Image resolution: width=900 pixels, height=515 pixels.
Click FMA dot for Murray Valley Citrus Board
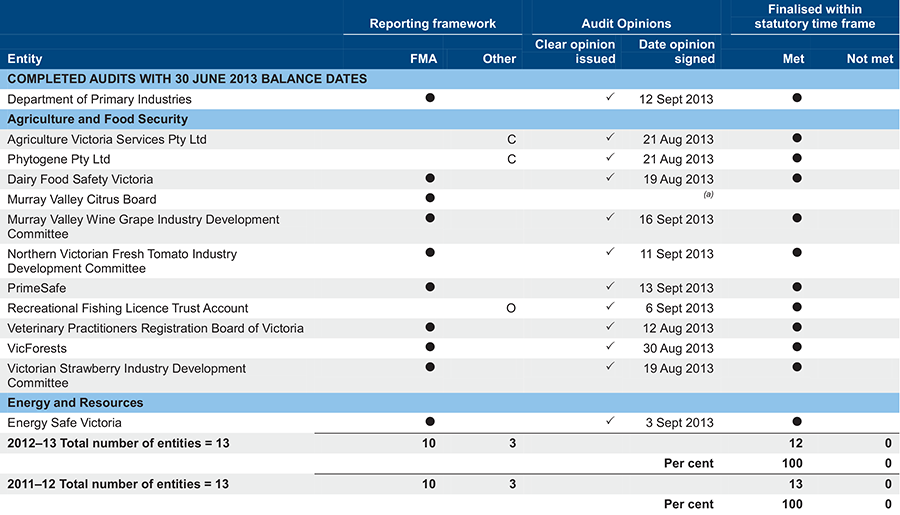click(x=430, y=198)
